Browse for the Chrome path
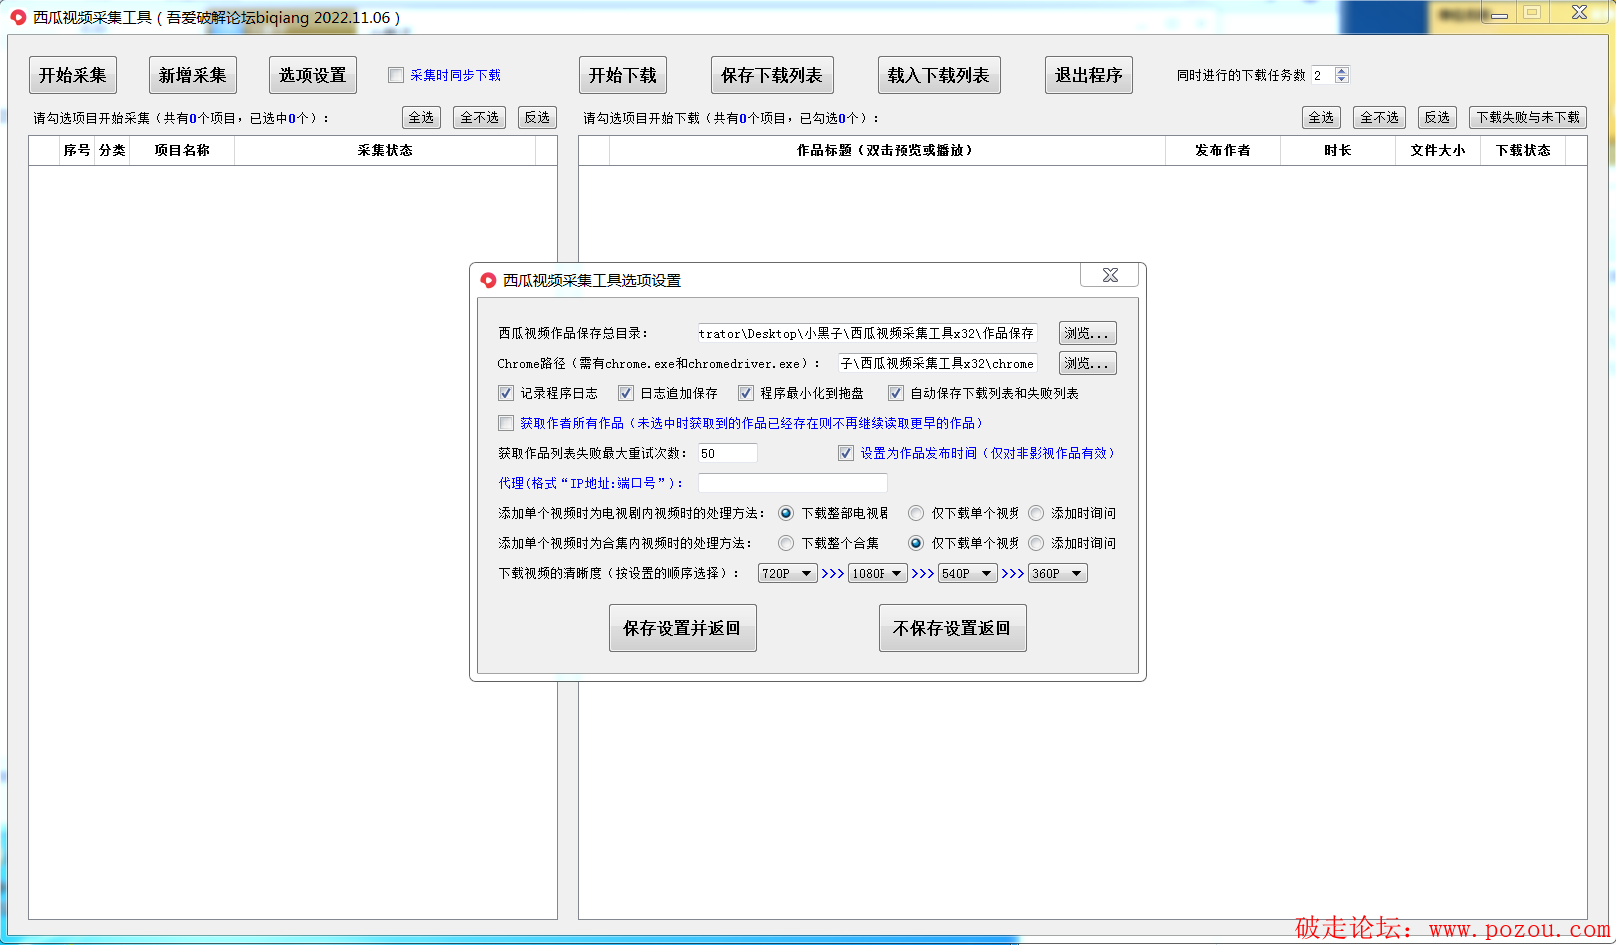Image resolution: width=1616 pixels, height=945 pixels. coord(1087,363)
